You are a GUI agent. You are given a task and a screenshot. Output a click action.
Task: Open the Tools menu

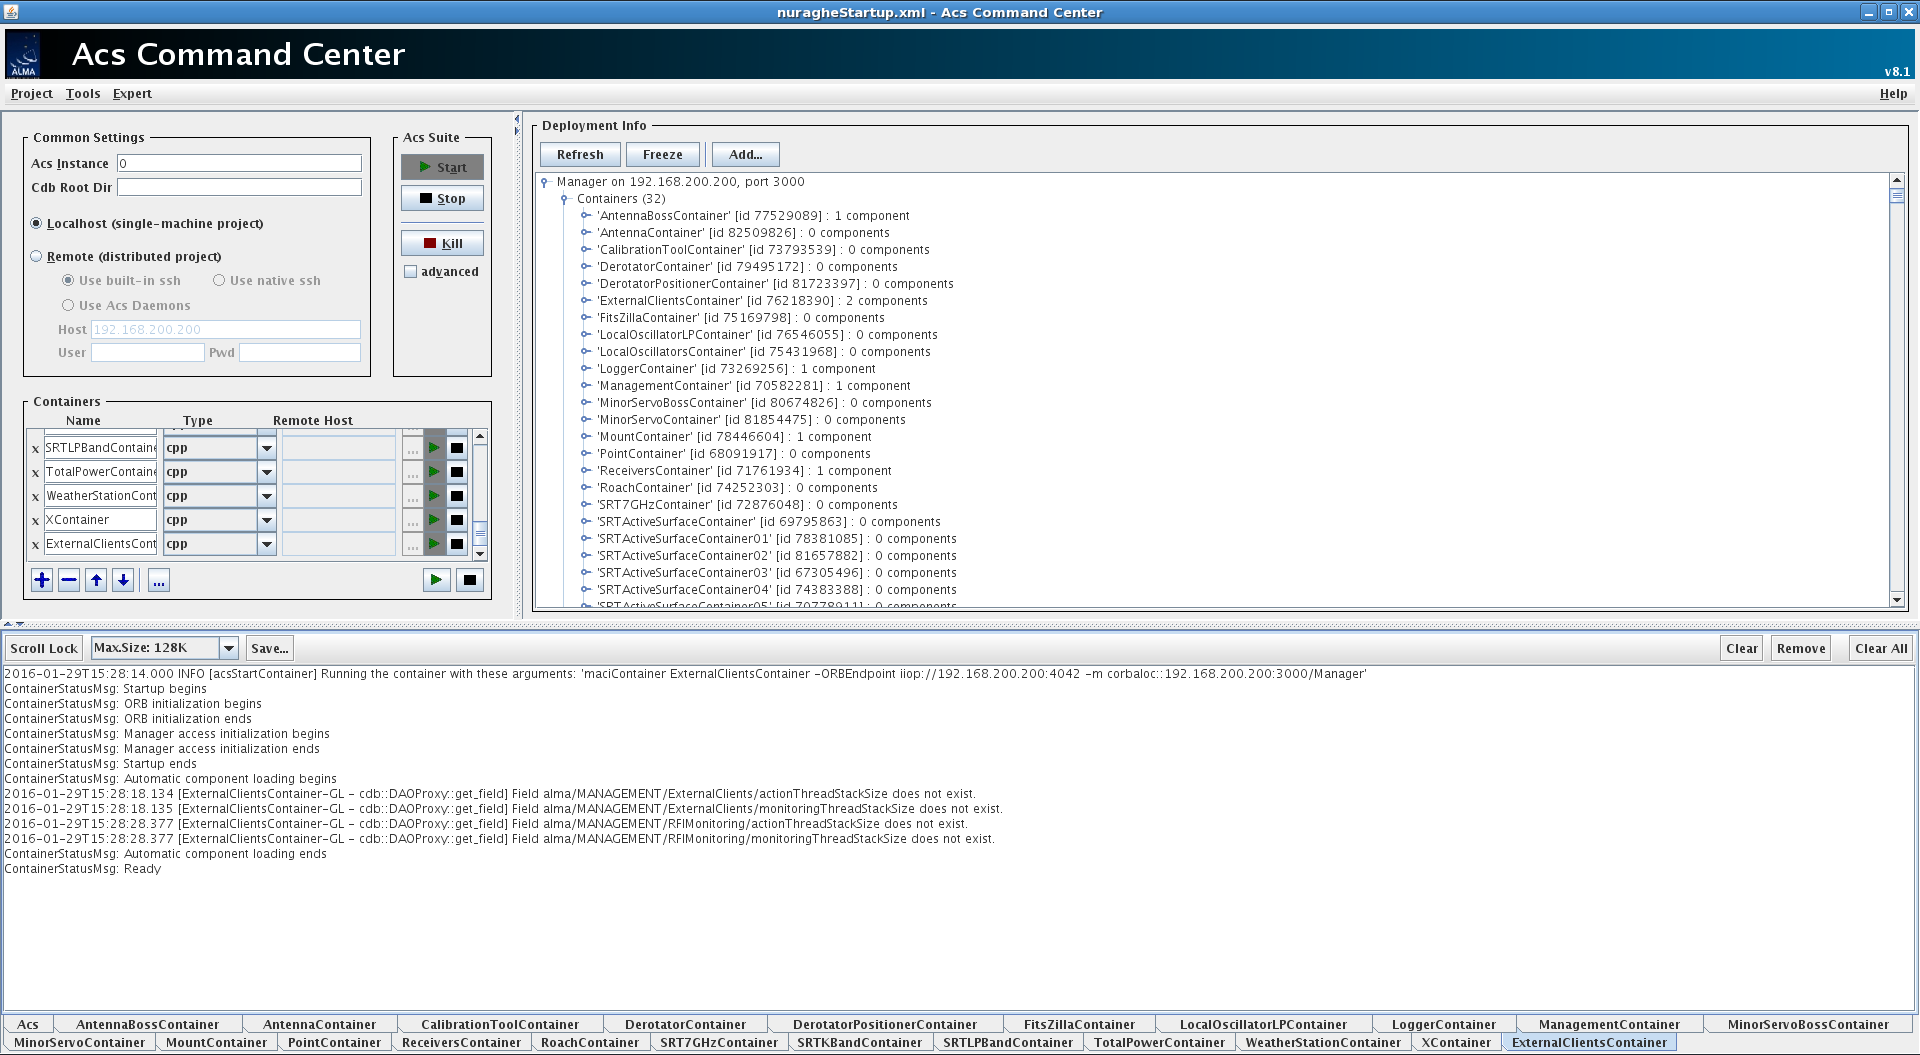coord(83,94)
